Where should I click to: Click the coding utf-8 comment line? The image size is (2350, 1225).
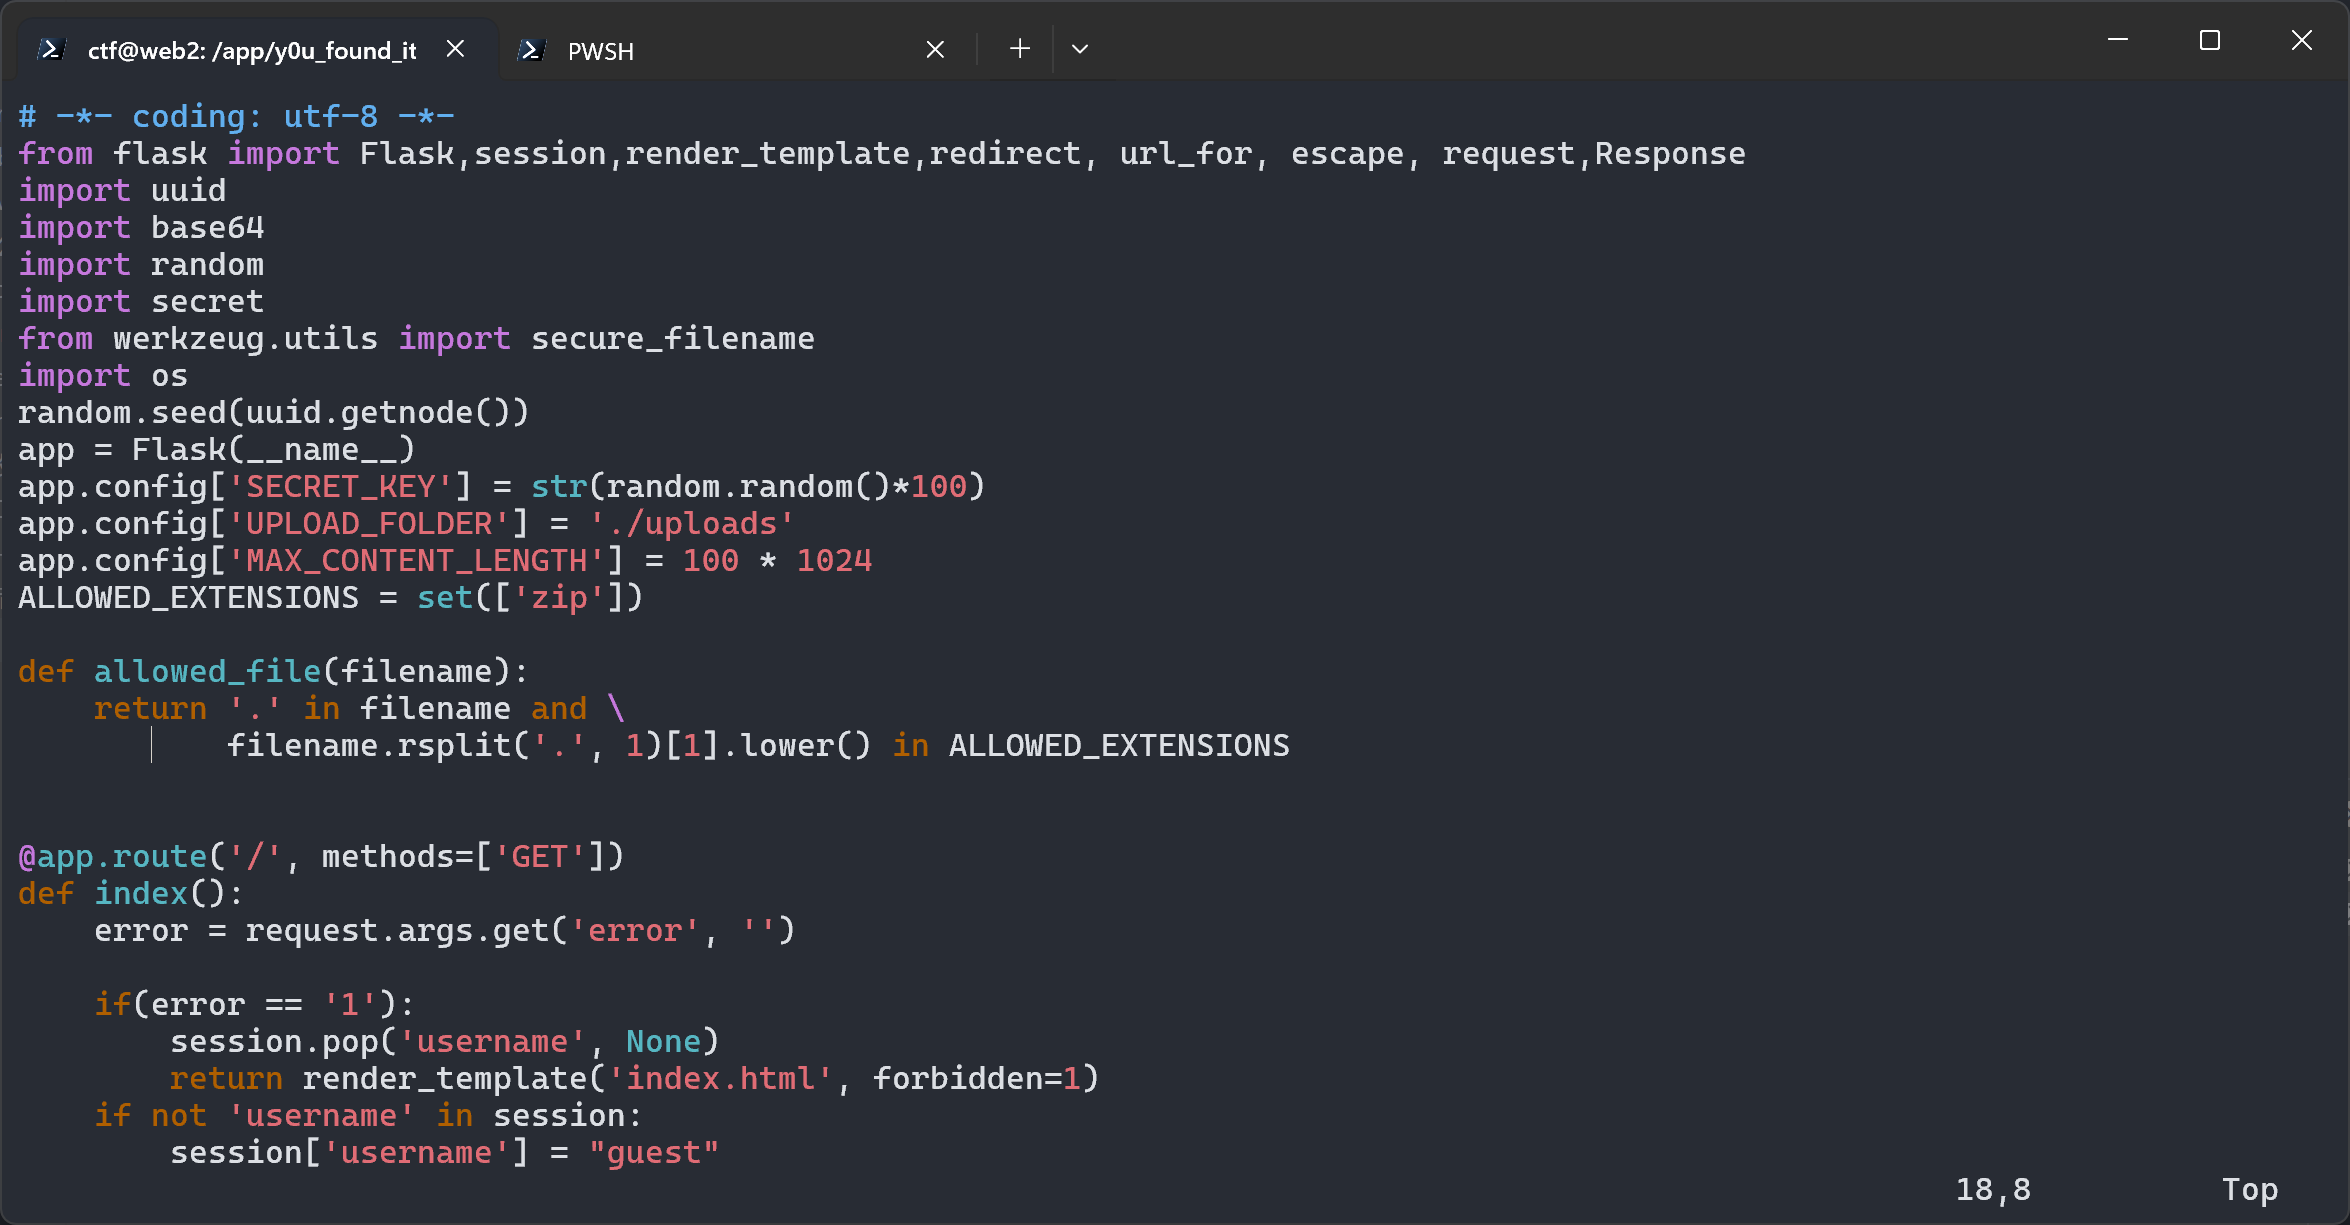click(x=237, y=117)
